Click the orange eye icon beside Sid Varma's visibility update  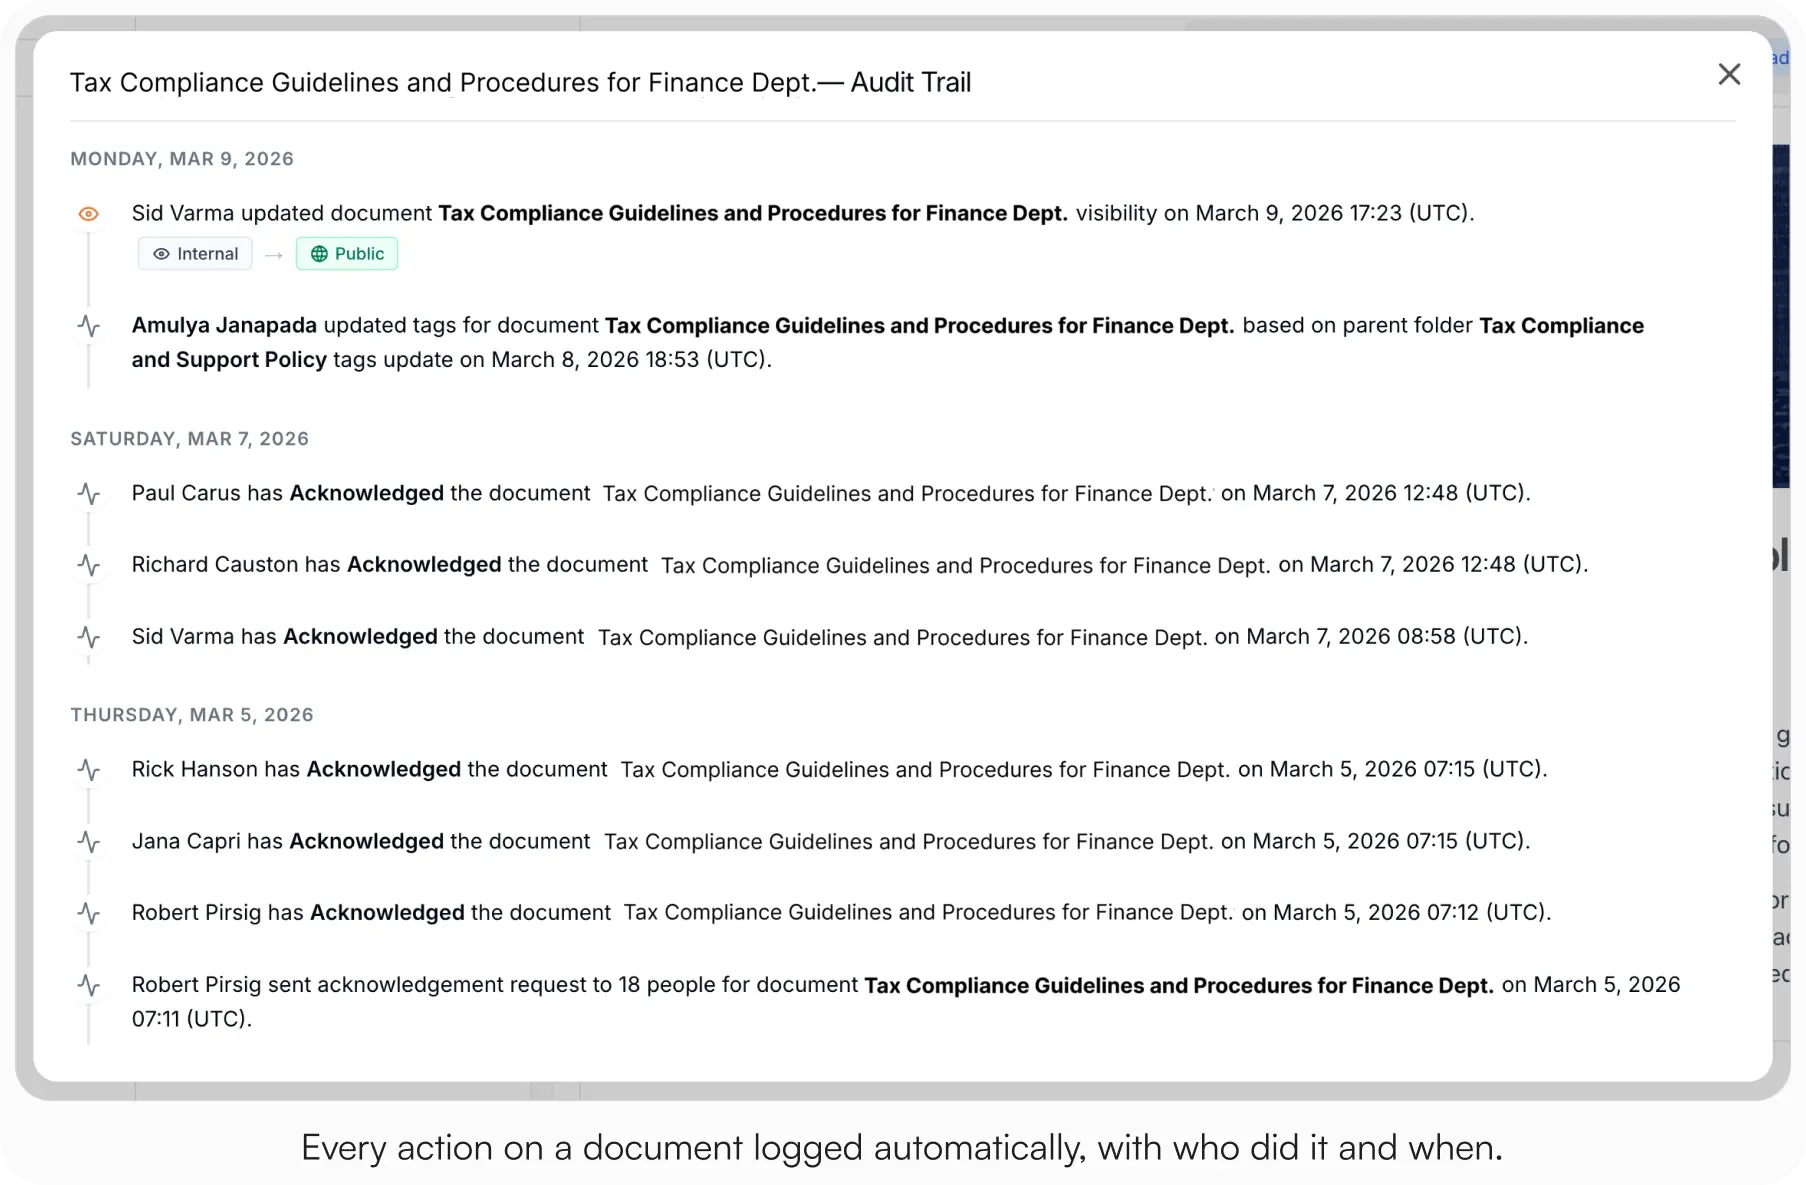point(89,214)
